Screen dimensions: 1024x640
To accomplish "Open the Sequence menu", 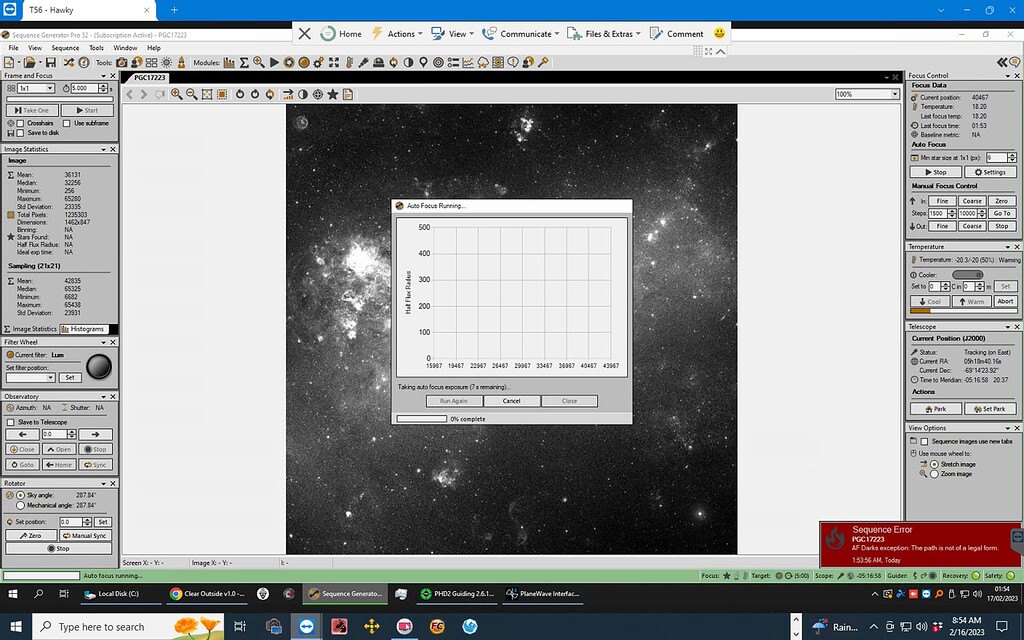I will (65, 48).
